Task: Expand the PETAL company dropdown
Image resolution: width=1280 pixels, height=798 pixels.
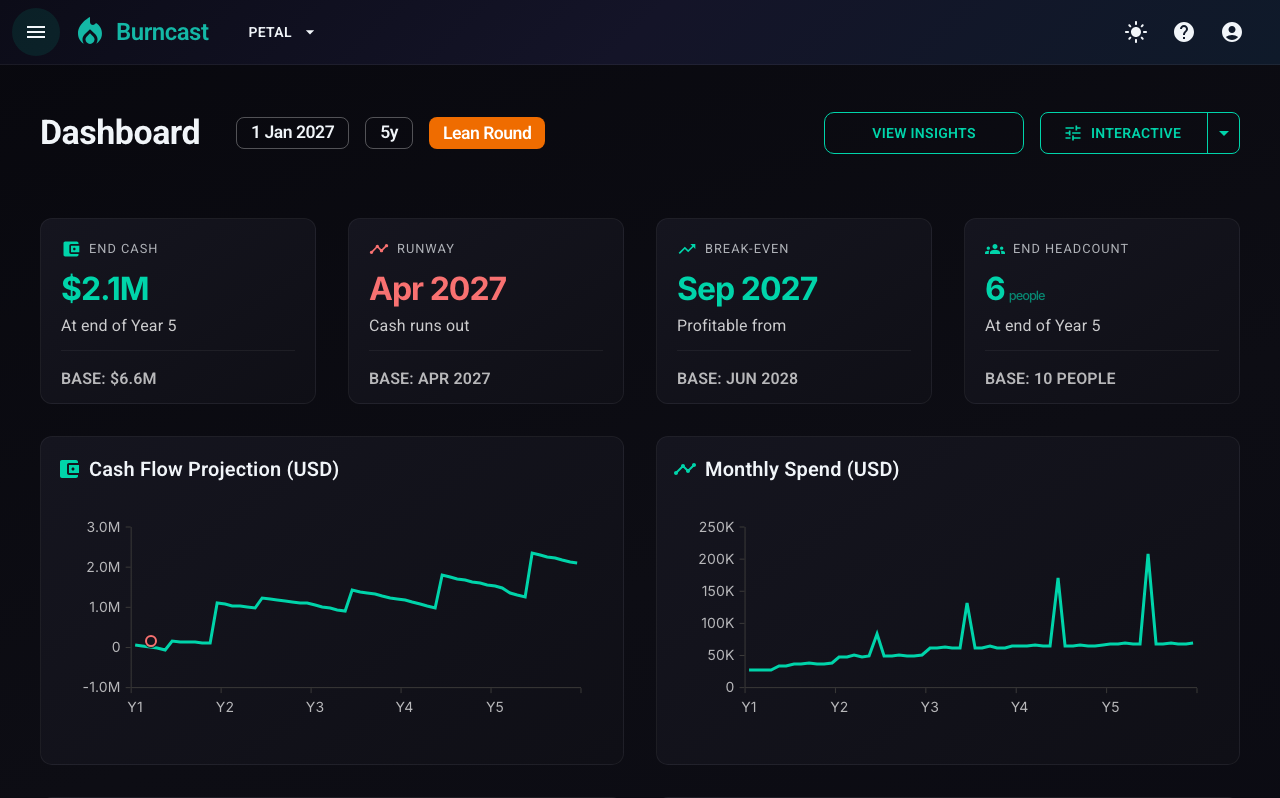Action: (x=282, y=32)
